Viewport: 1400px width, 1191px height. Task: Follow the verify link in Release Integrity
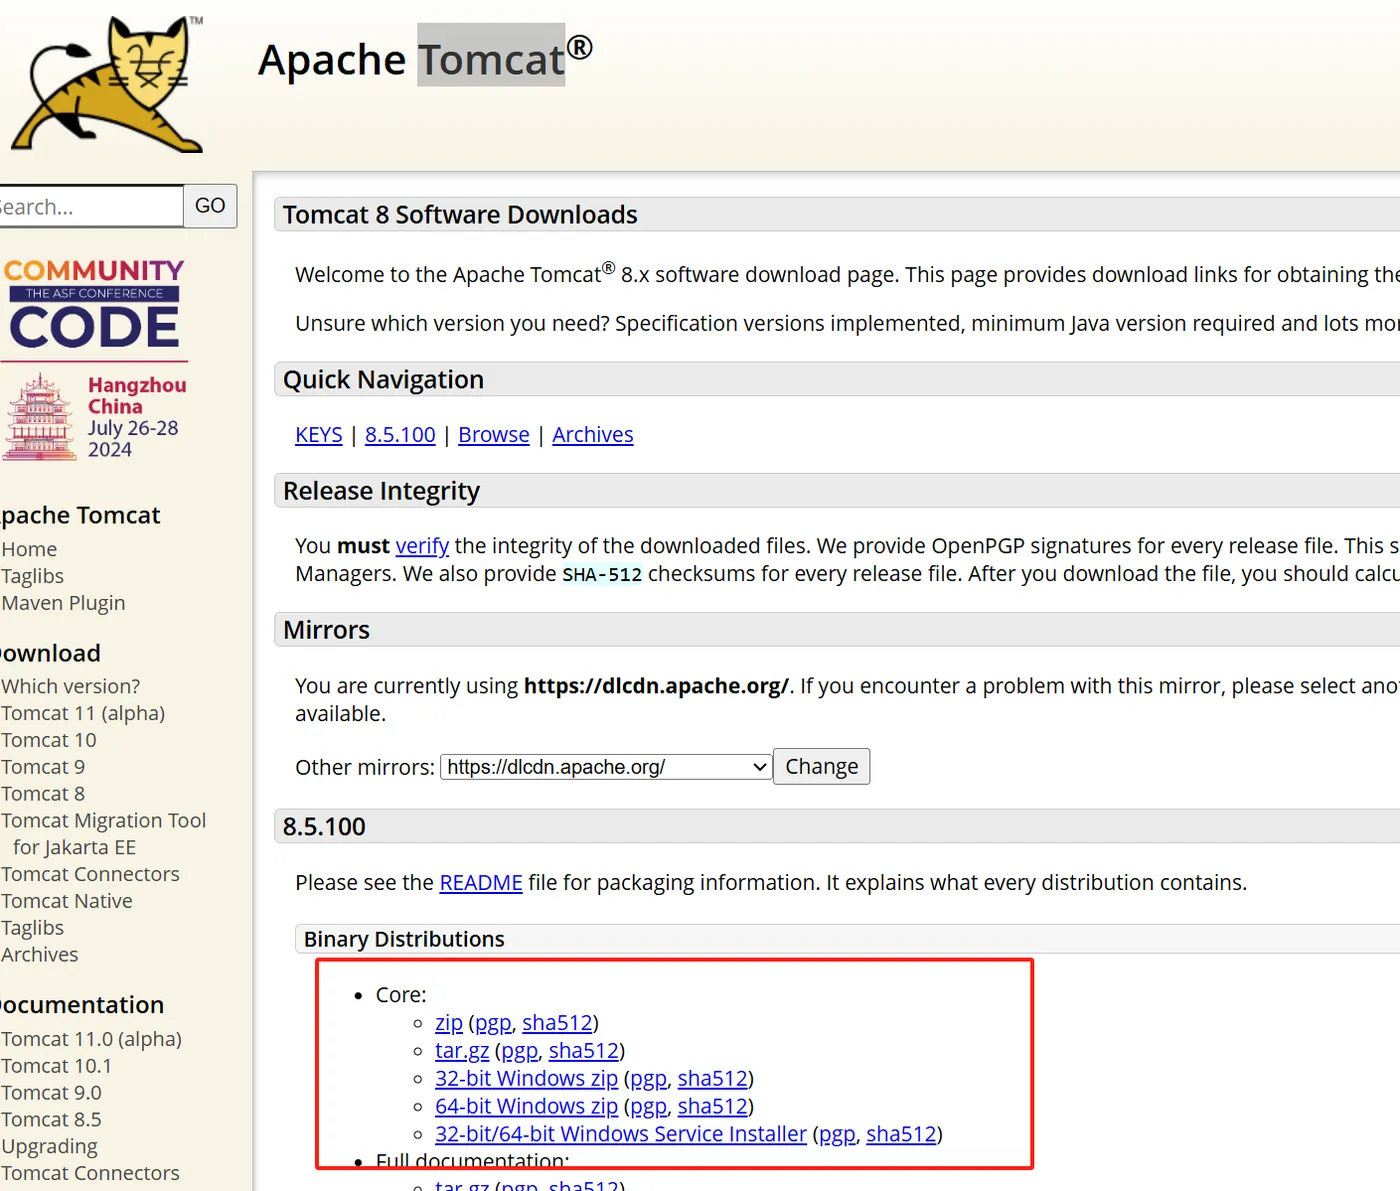click(x=422, y=546)
